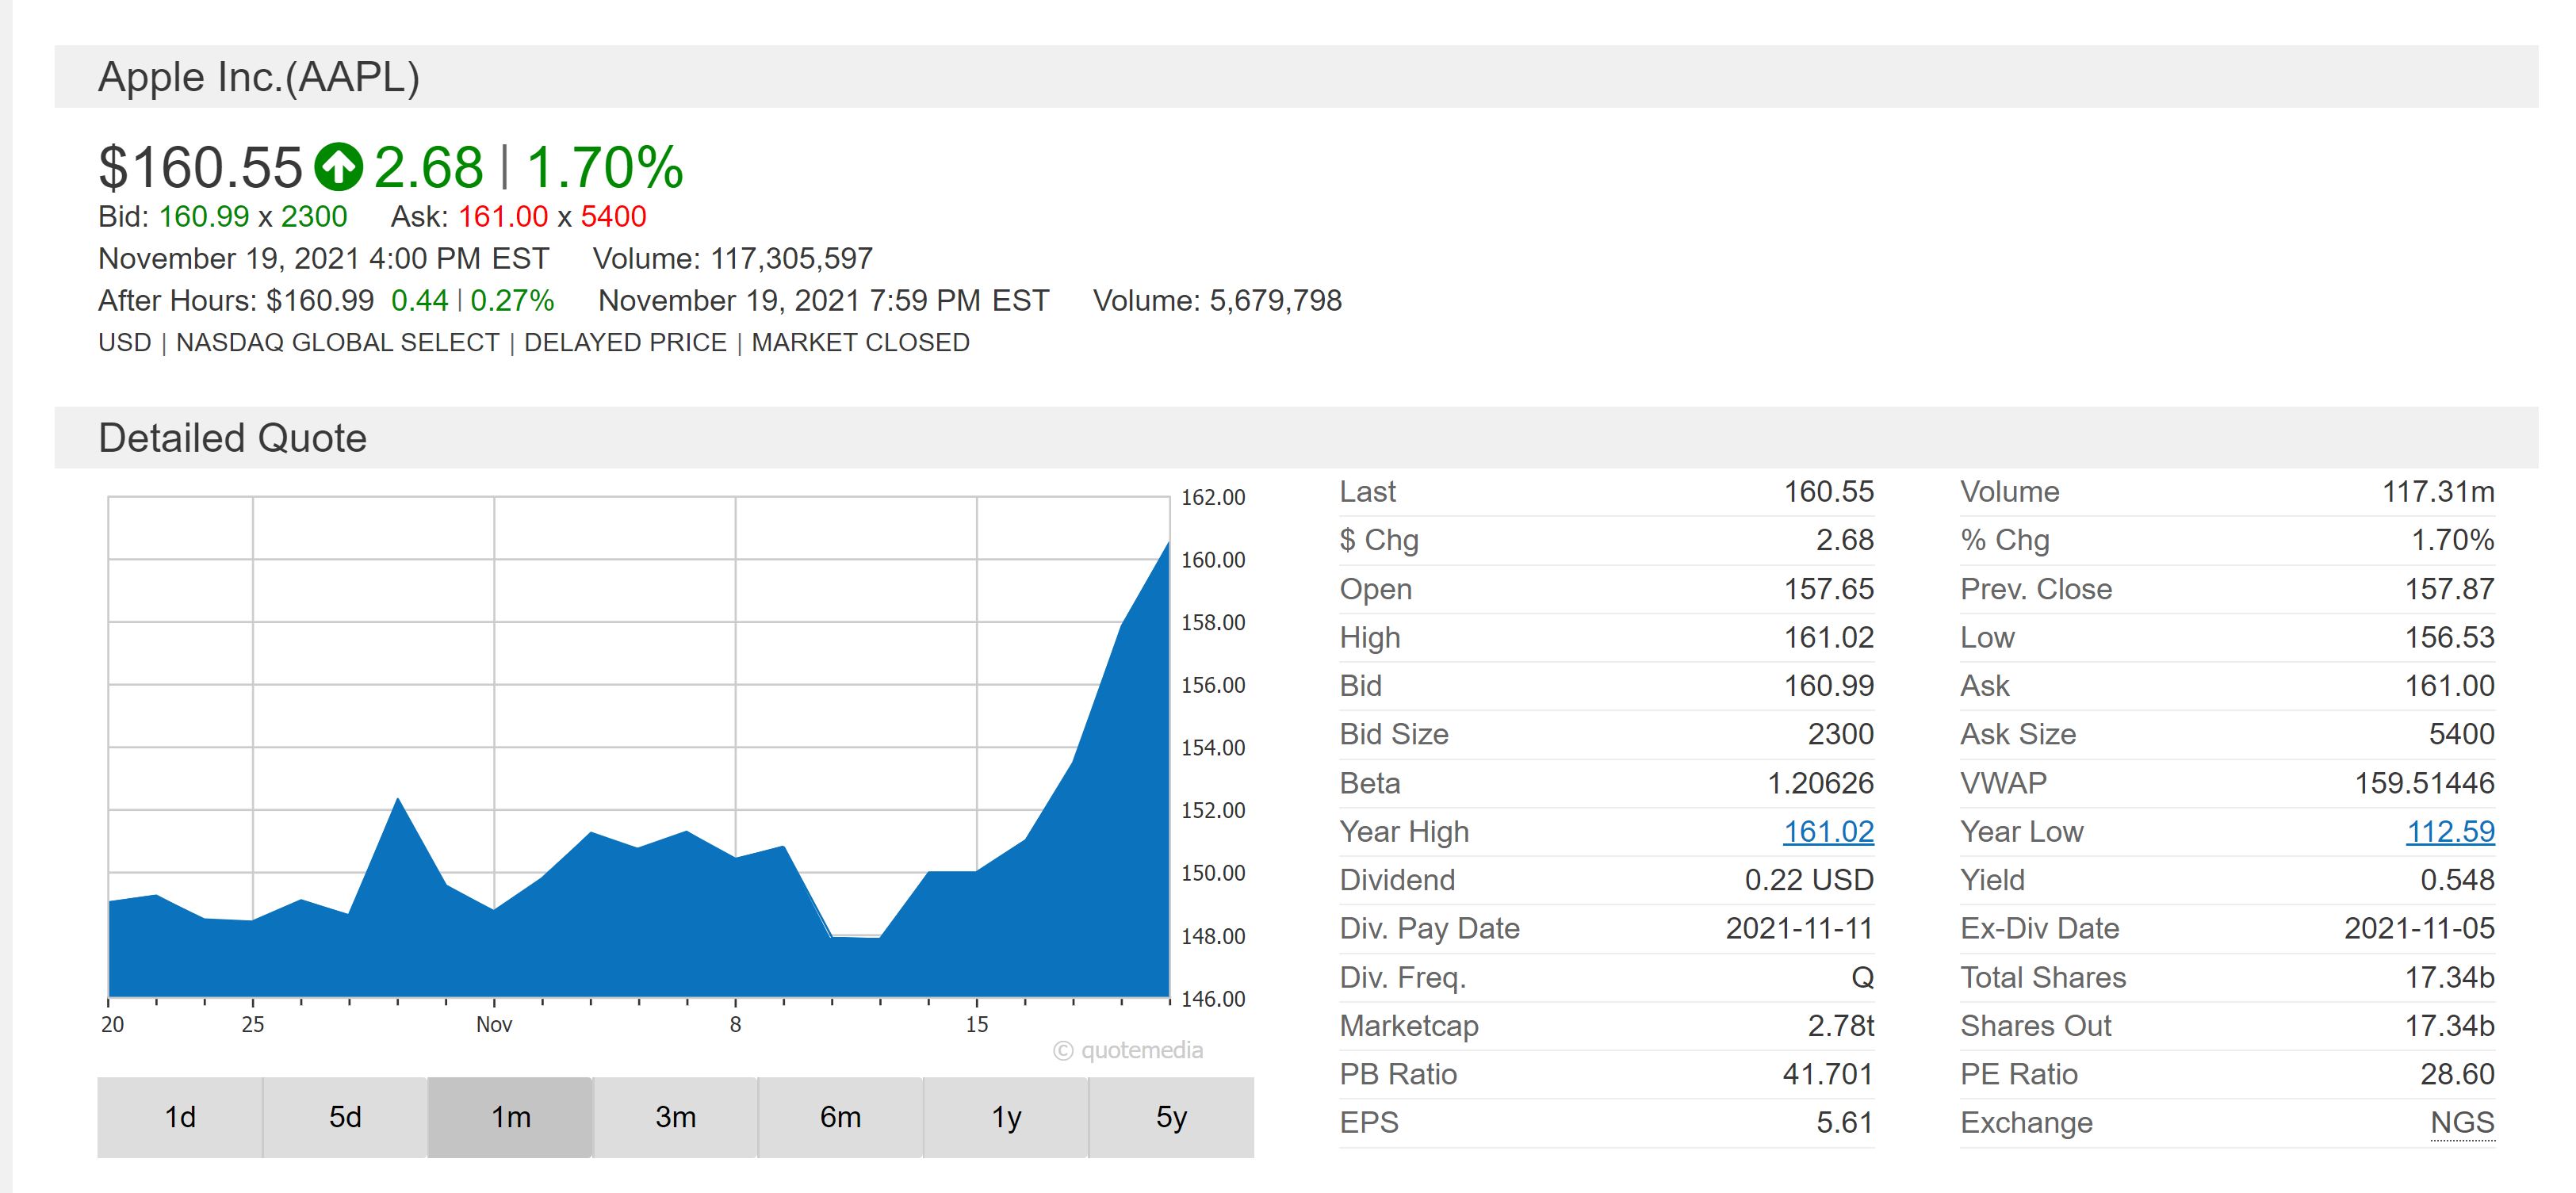Click the quotemedia copyright watermark
Viewport: 2576px width, 1193px height.
pos(1128,1051)
